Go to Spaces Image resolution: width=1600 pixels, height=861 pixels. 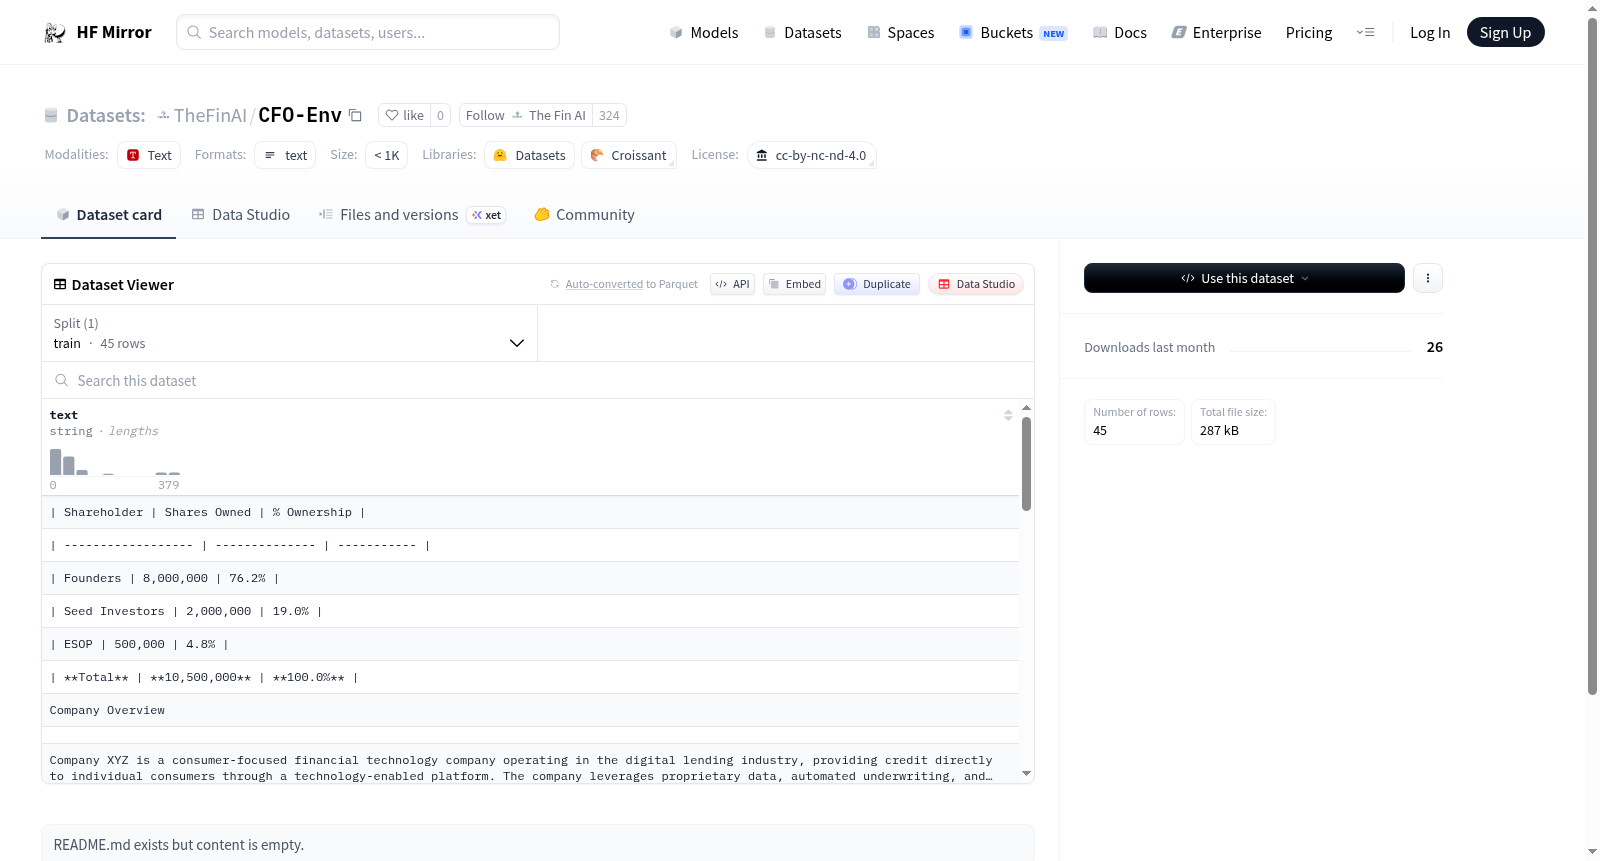[901, 33]
